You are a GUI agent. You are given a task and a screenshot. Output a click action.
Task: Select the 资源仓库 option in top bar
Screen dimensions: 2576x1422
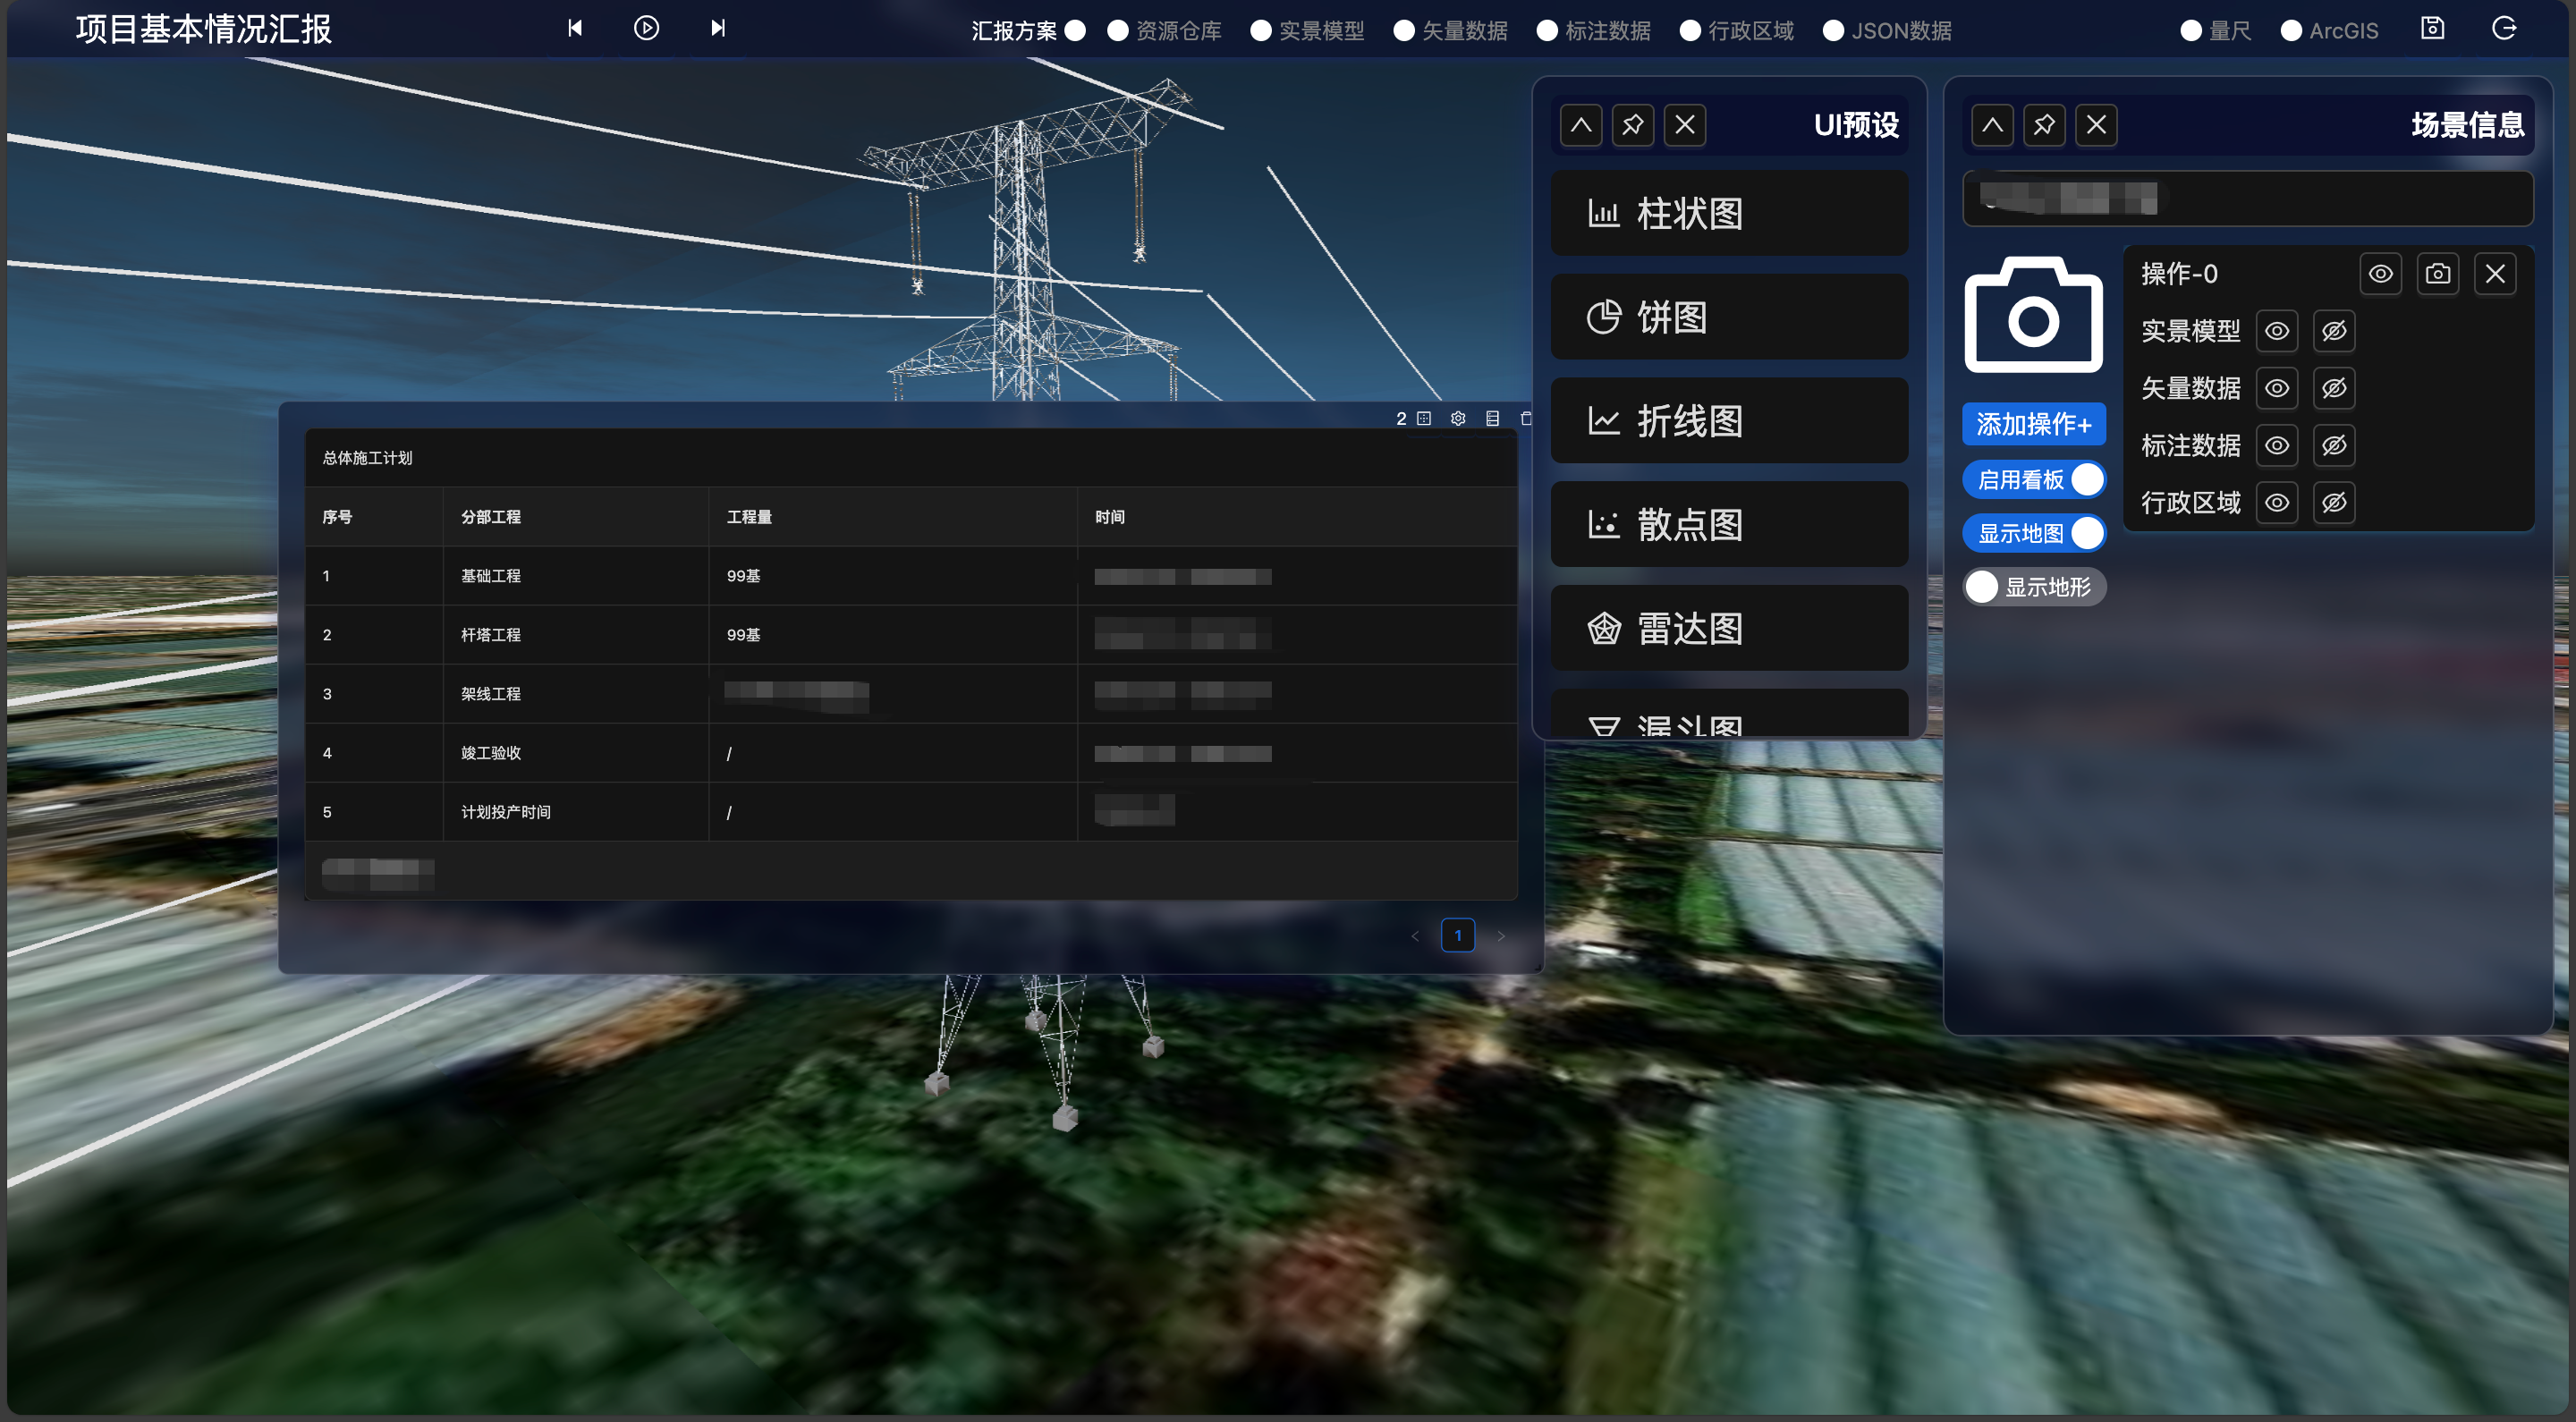point(1118,30)
